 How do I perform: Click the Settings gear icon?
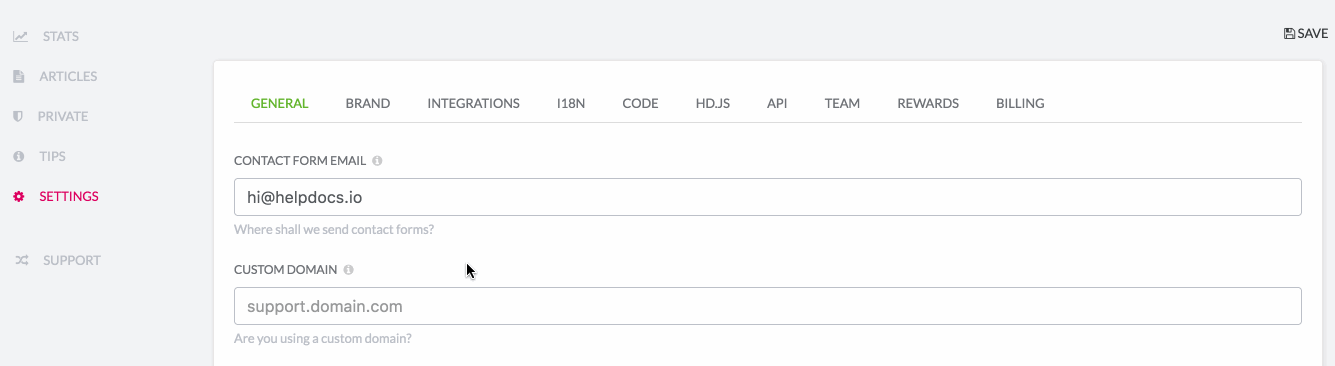click(x=18, y=196)
